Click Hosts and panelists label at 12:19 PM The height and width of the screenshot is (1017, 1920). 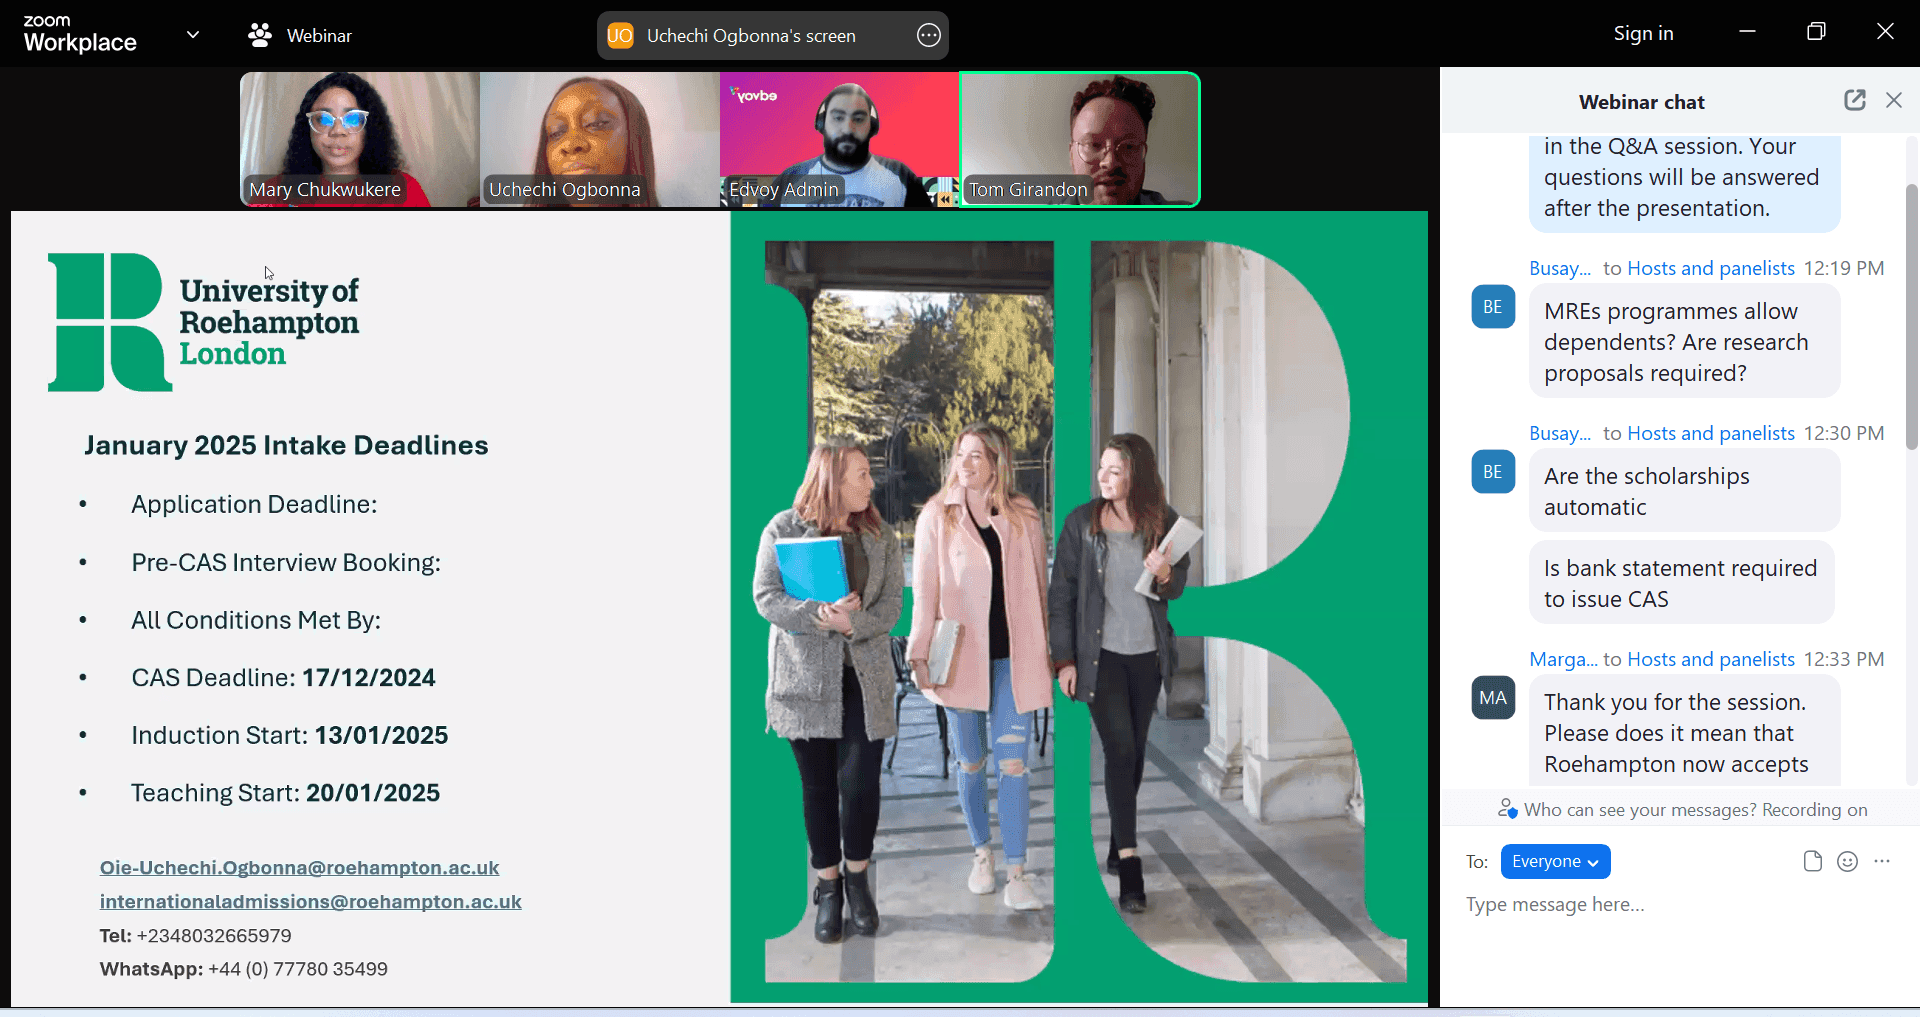(1711, 268)
